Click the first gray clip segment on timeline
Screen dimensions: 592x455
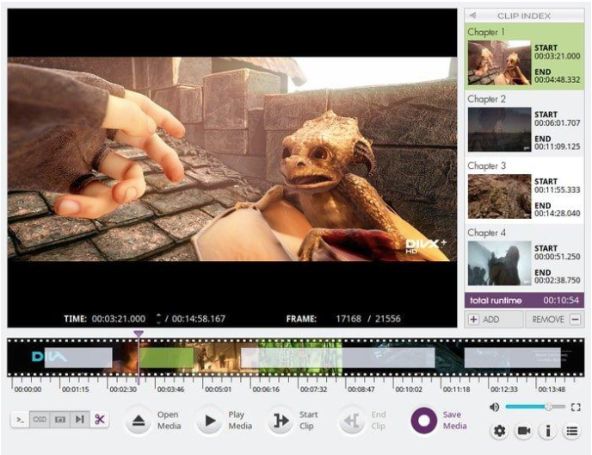point(78,358)
